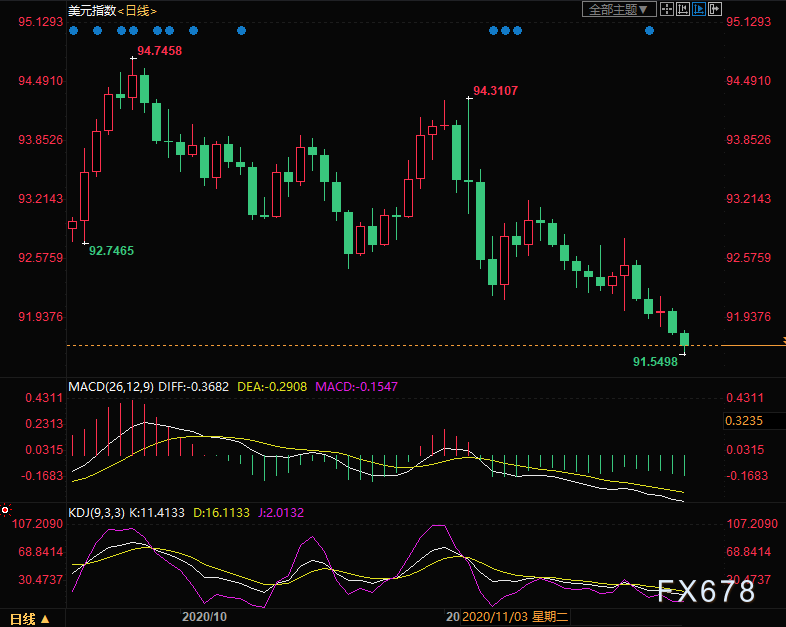Click the <日线> label next to 美元指数
786x627 pixels.
point(137,9)
